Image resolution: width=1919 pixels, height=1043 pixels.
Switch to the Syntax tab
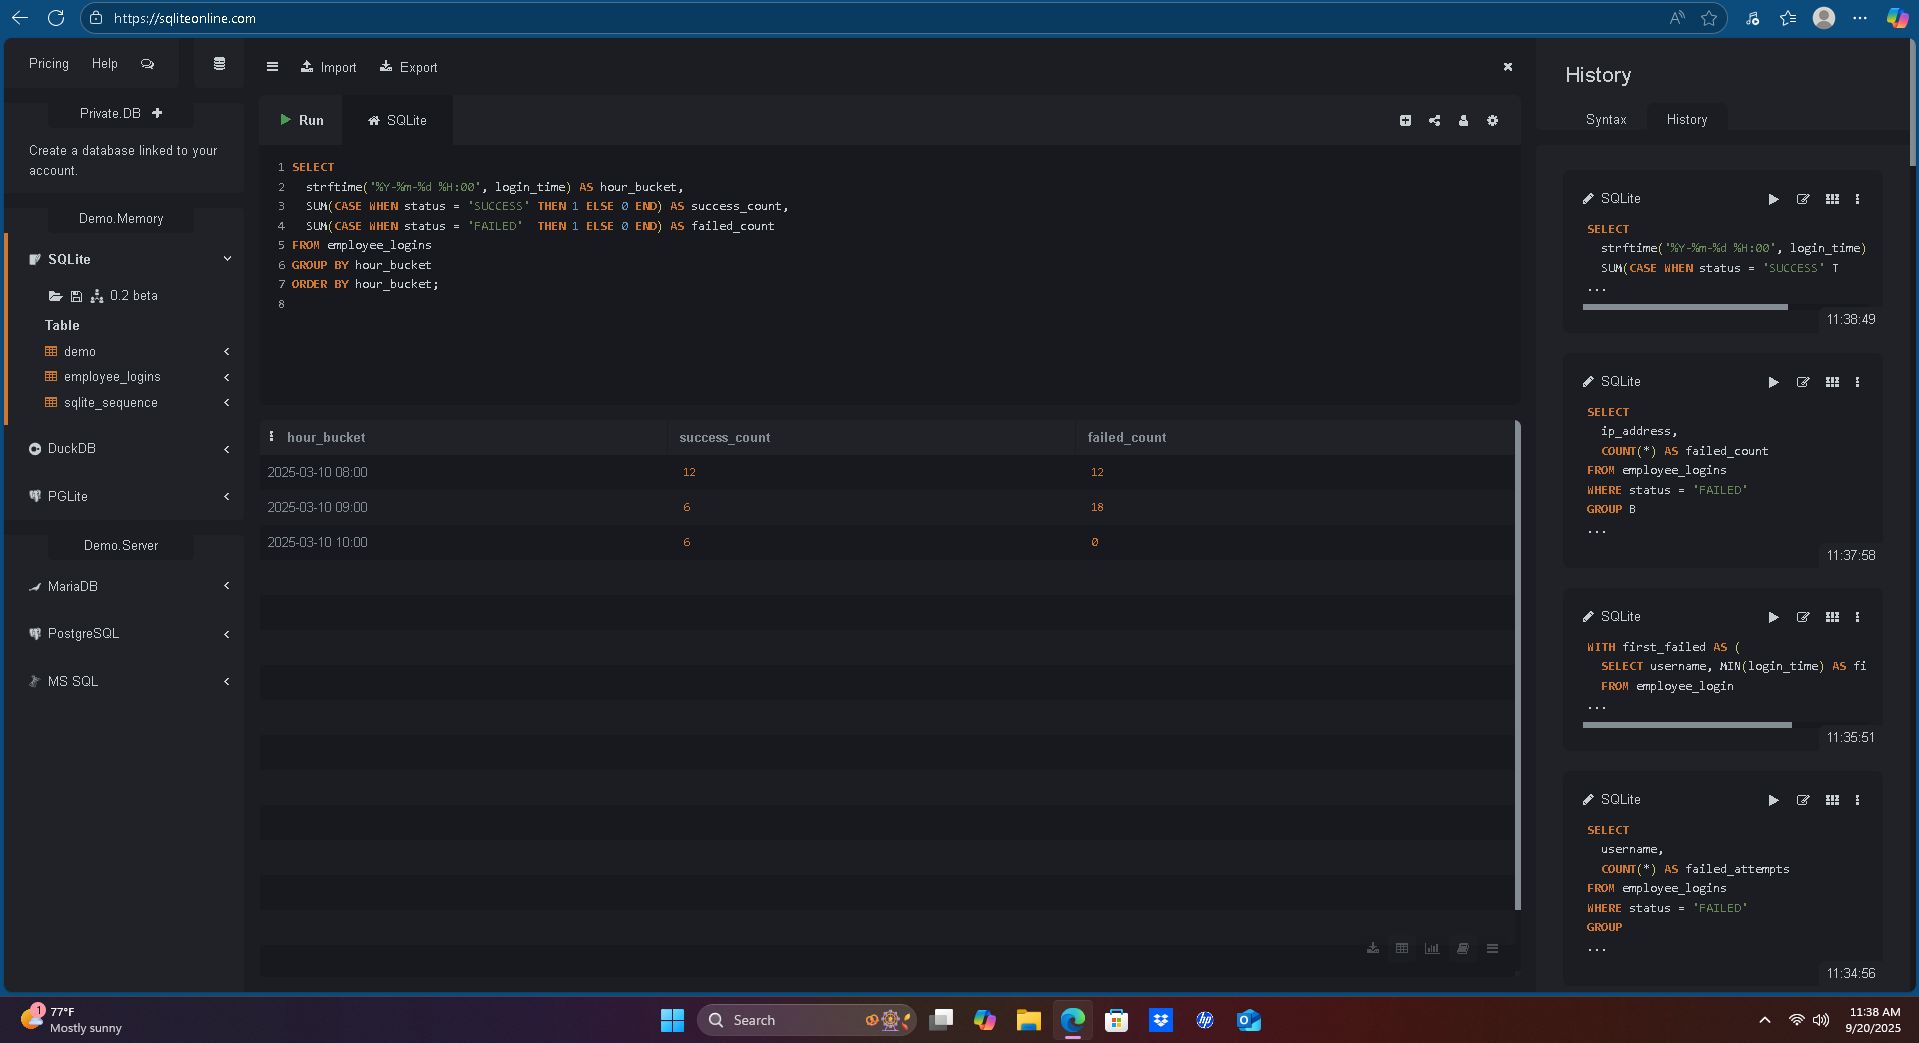click(x=1605, y=119)
